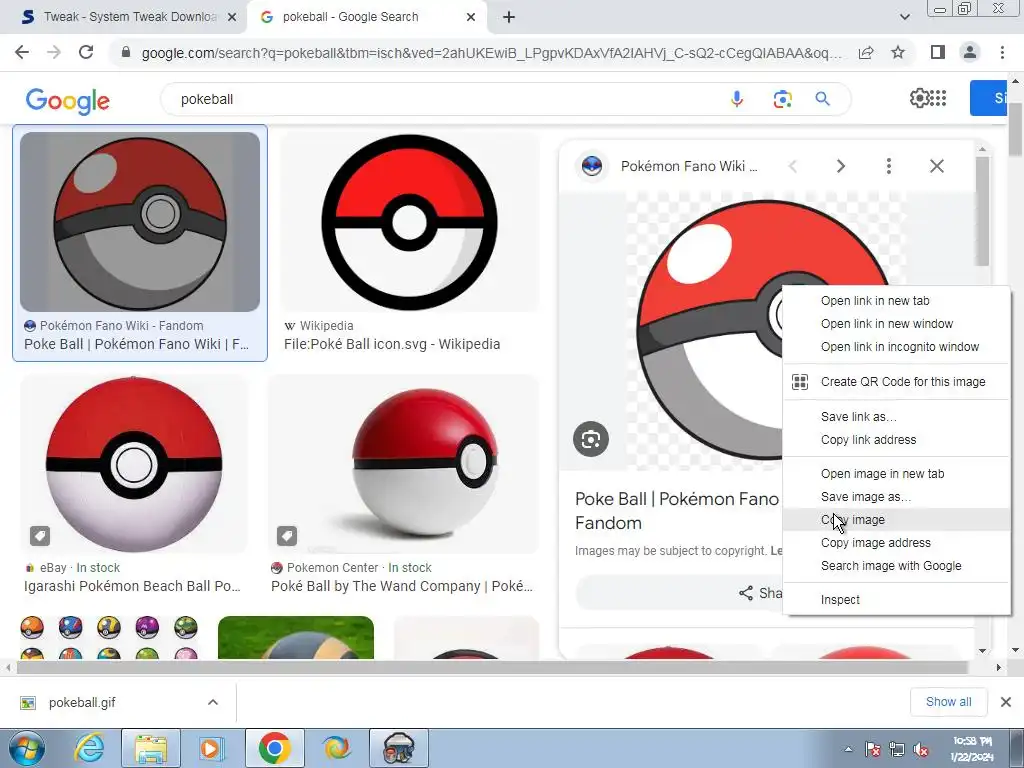This screenshot has width=1024, height=768.
Task: Click the address bar URL
Action: (491, 53)
